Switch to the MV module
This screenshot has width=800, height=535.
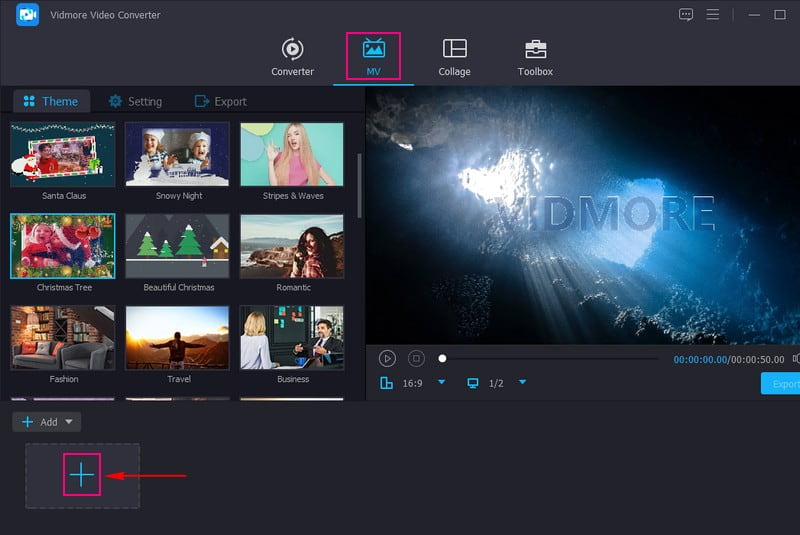(373, 57)
